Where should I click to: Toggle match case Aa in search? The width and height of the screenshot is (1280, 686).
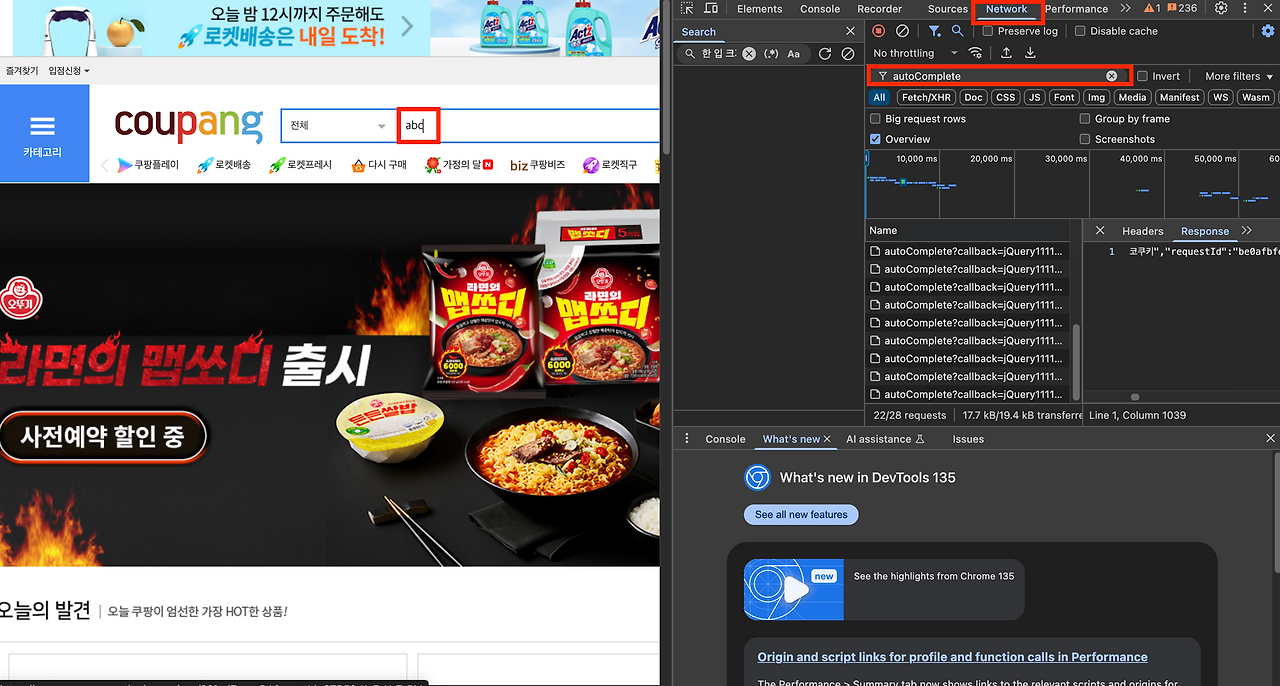tap(793, 54)
